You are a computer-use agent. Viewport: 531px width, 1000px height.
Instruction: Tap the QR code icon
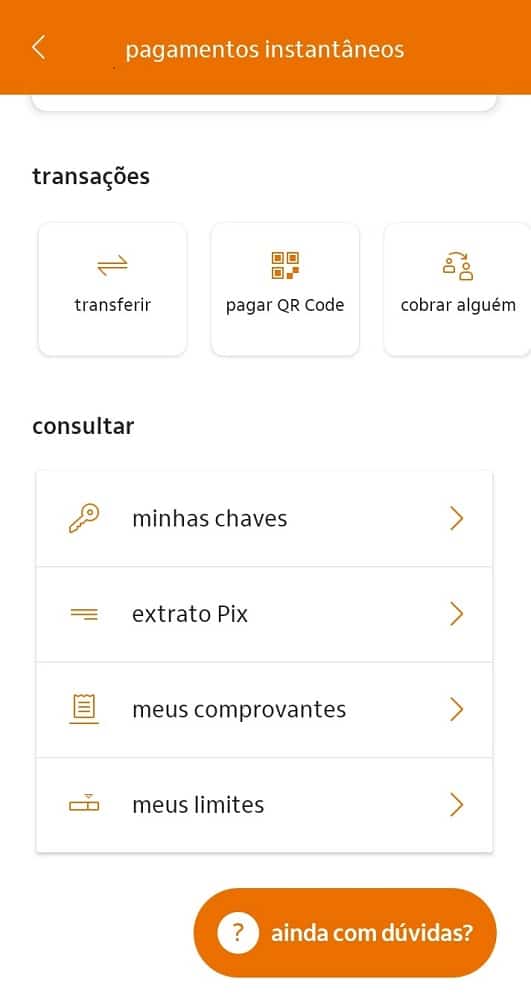pyautogui.click(x=285, y=265)
